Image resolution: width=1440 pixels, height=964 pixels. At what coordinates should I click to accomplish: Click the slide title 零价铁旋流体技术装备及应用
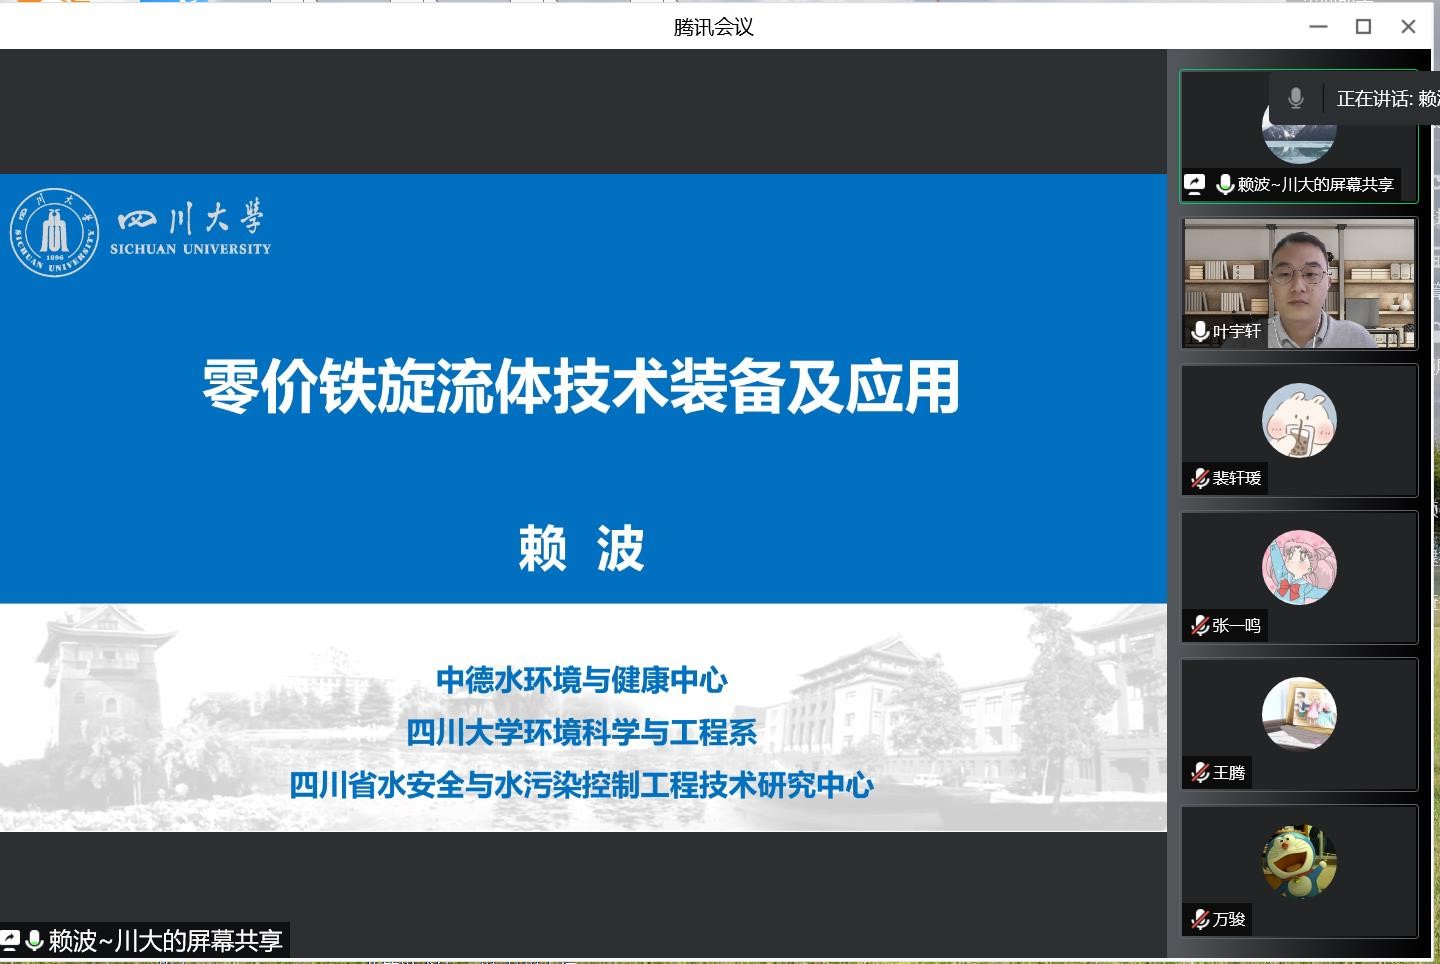pyautogui.click(x=581, y=386)
